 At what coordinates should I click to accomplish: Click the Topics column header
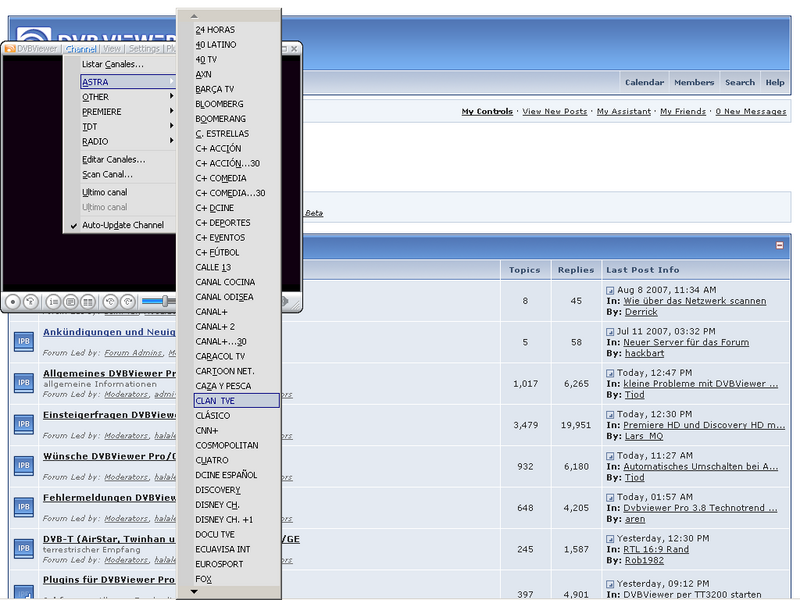point(525,270)
